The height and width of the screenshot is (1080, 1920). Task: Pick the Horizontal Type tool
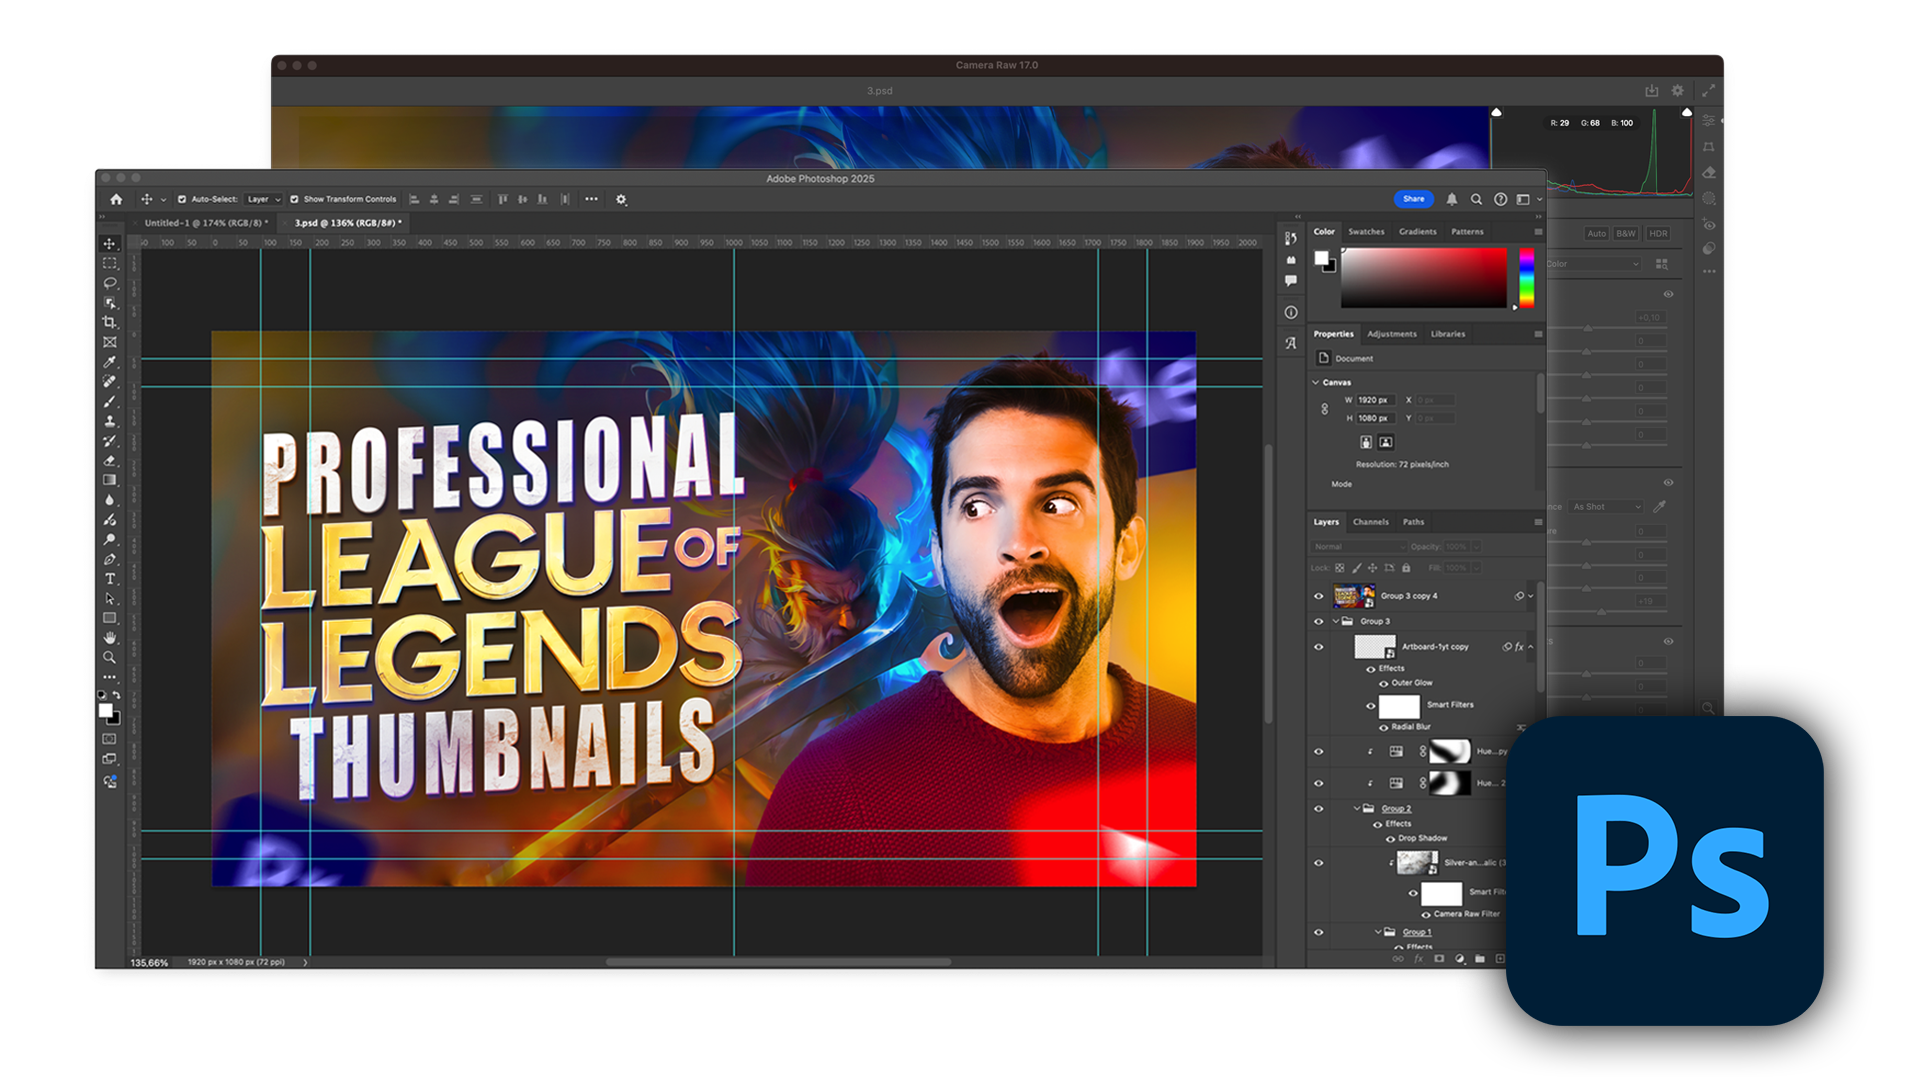point(110,579)
